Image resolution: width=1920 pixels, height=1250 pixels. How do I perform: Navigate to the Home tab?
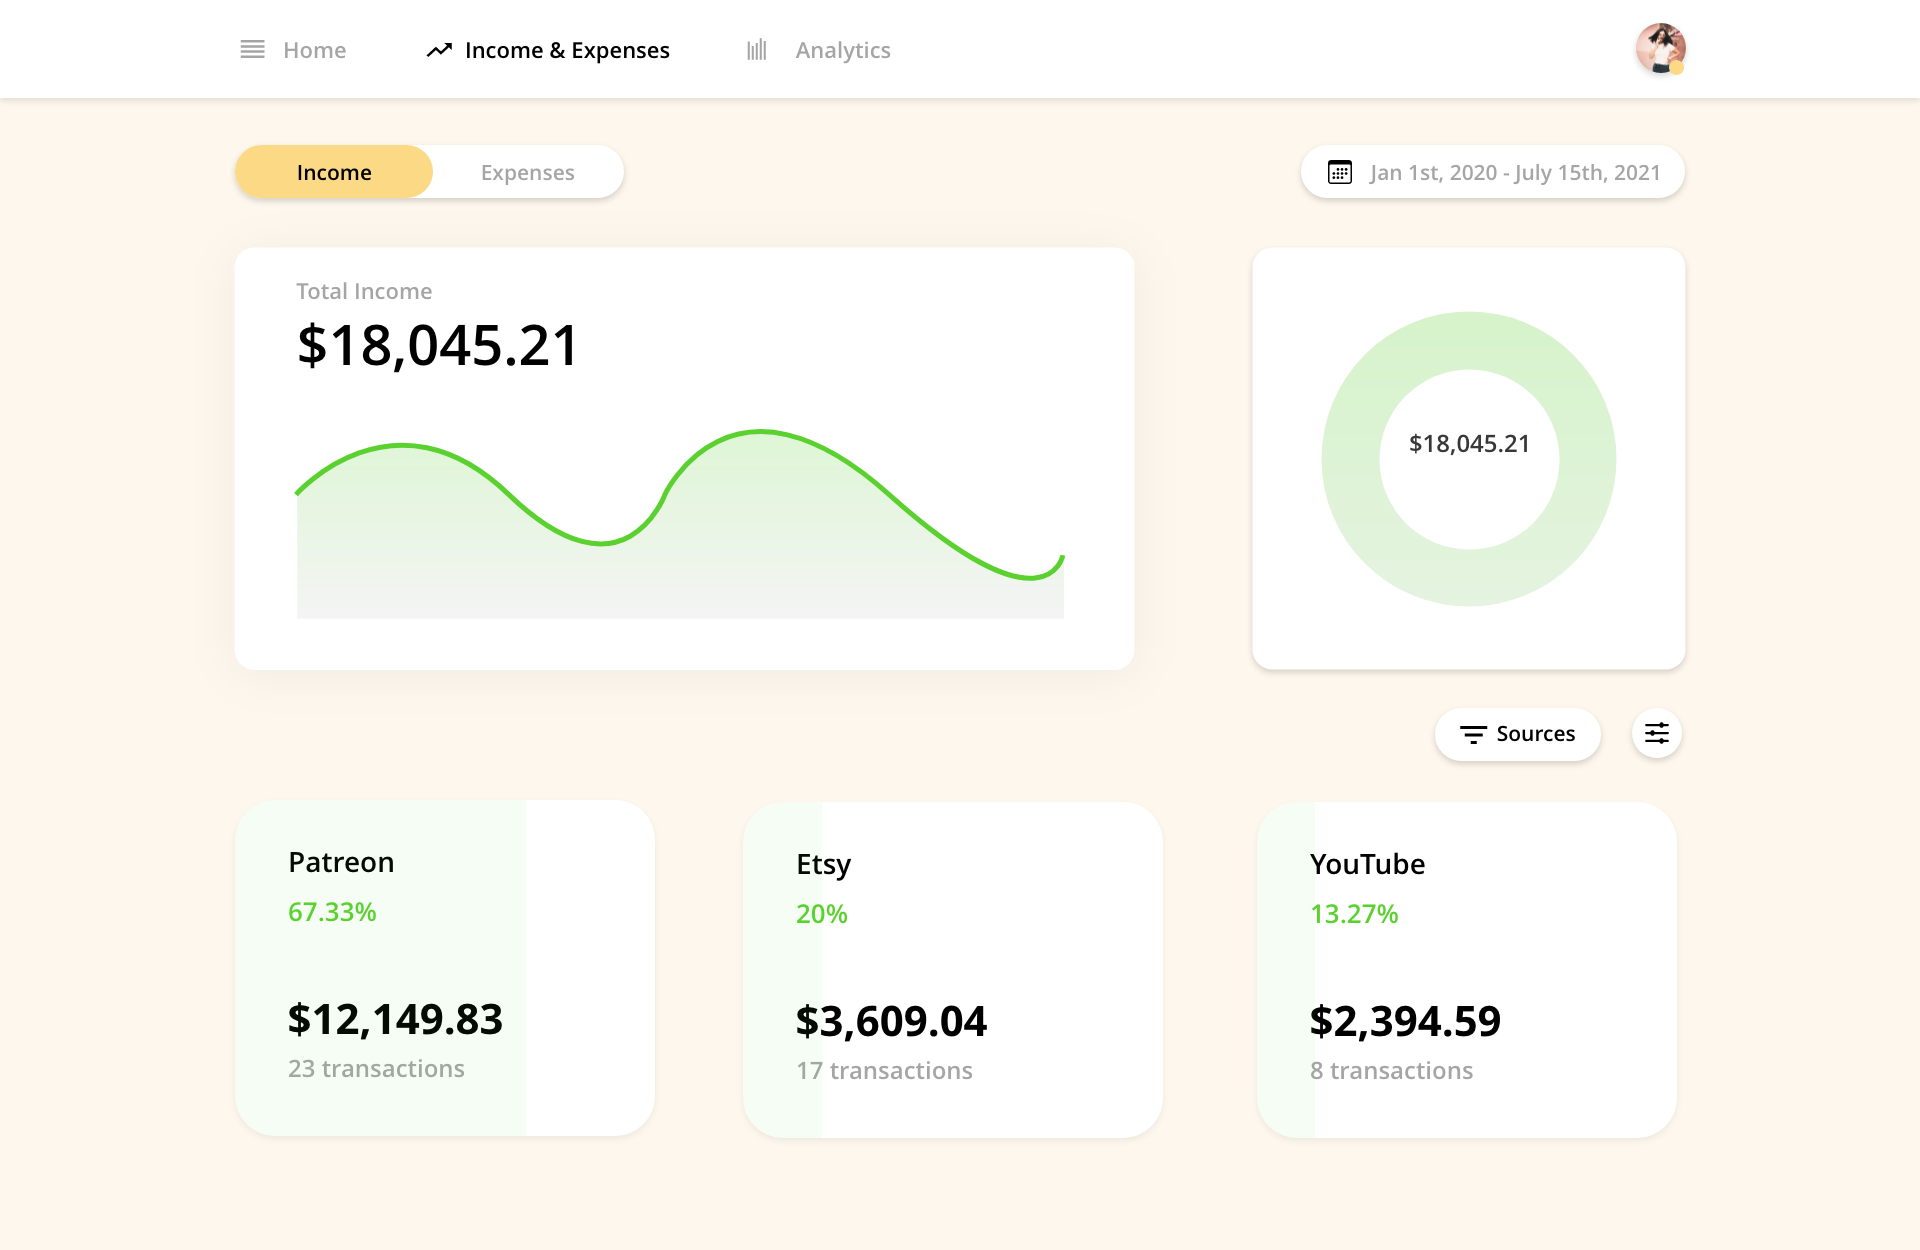pyautogui.click(x=314, y=49)
